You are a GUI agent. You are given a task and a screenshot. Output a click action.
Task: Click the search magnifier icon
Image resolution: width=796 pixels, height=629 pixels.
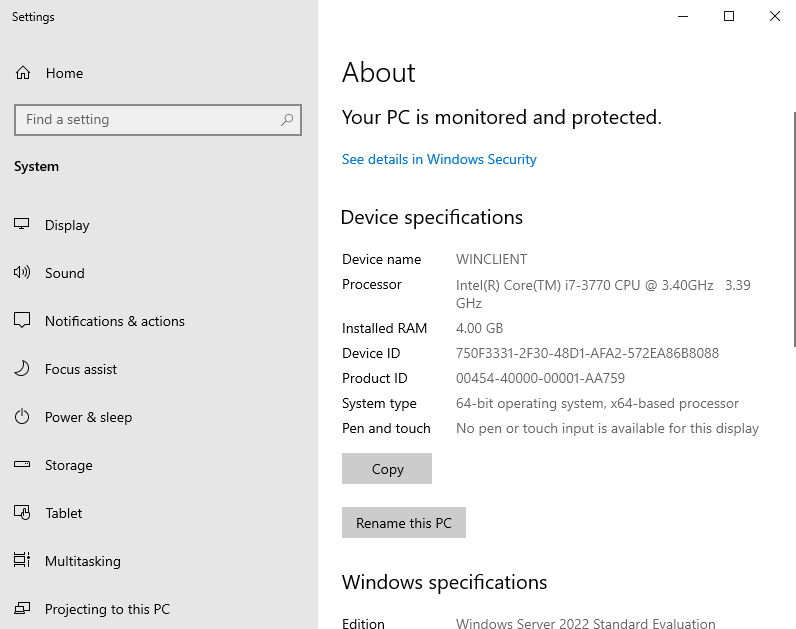287,120
